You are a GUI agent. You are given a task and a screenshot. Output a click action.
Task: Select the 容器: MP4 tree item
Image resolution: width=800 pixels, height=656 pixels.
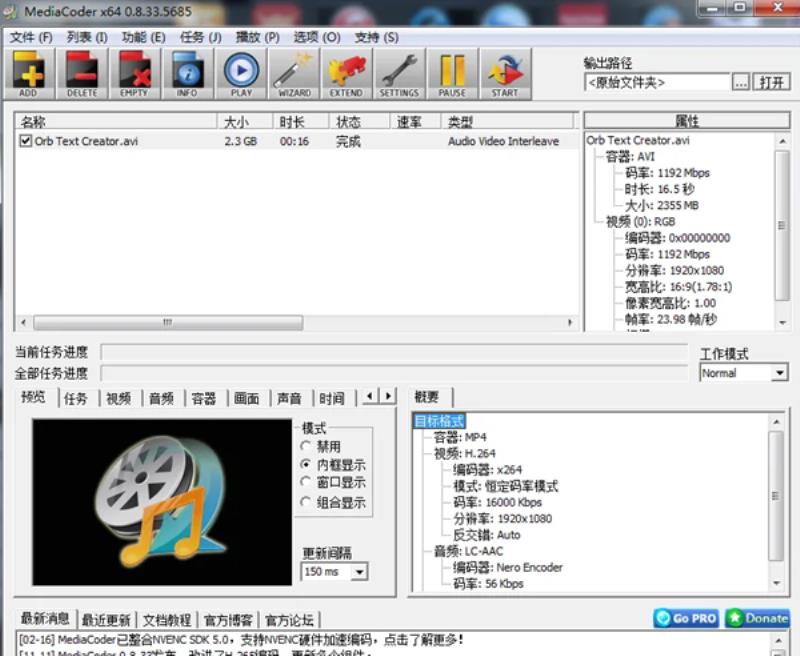[x=460, y=437]
